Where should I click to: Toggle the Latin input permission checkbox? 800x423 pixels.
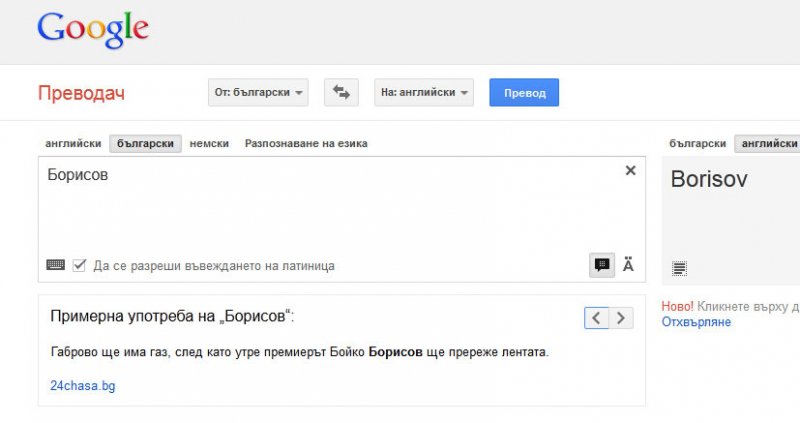coord(80,266)
